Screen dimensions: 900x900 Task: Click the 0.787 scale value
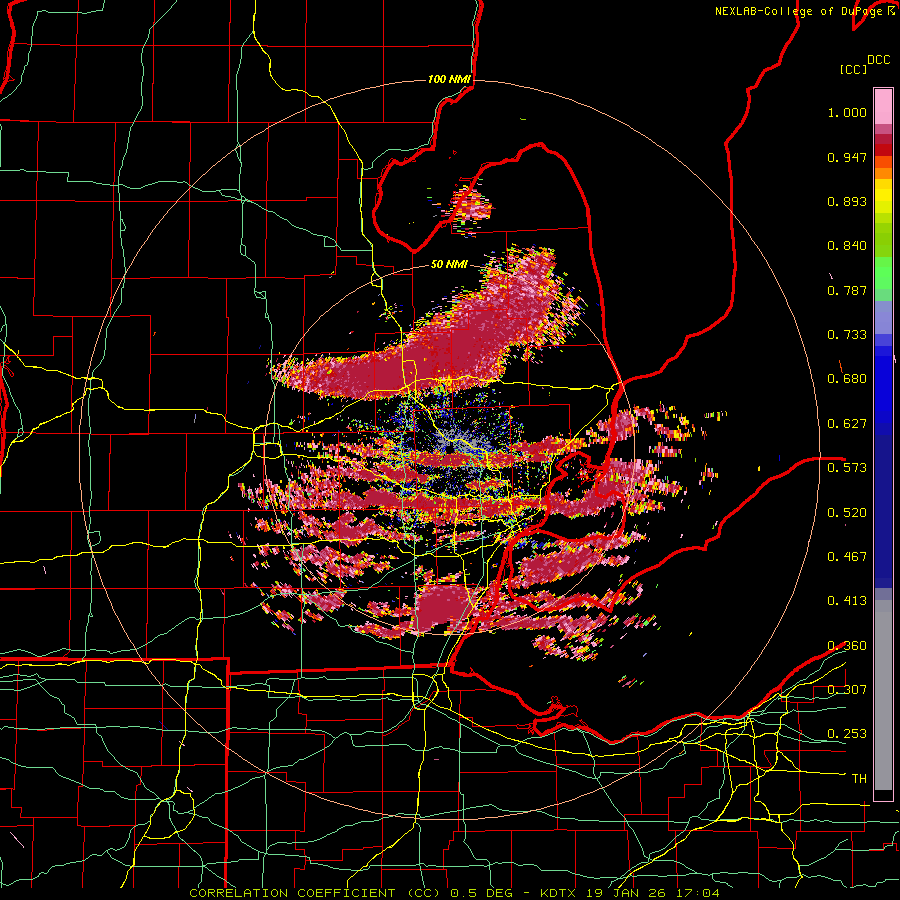[x=847, y=290]
